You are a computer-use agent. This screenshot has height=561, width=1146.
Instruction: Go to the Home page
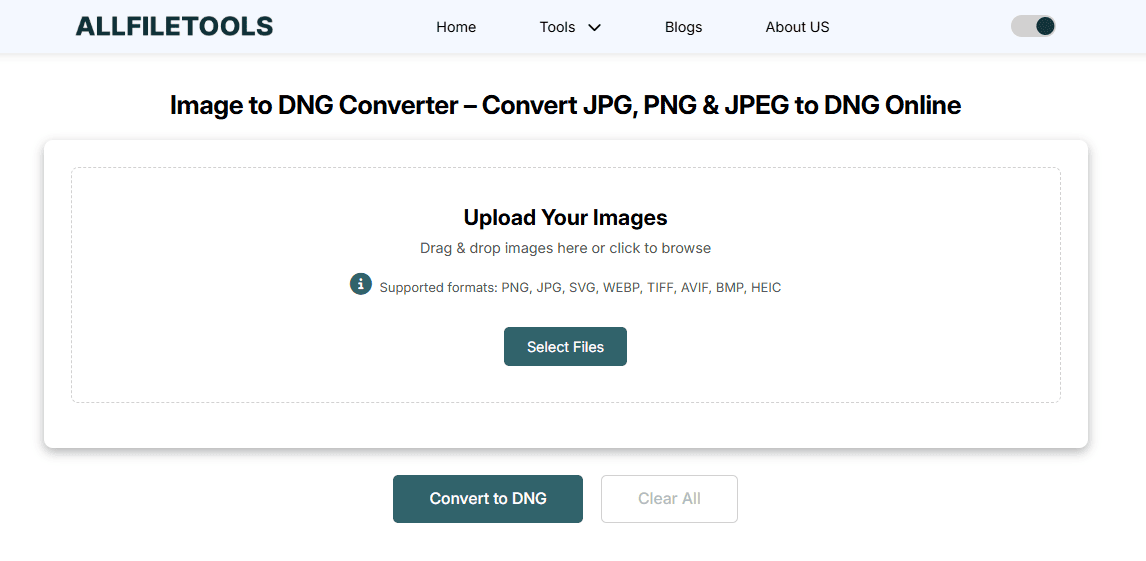456,27
